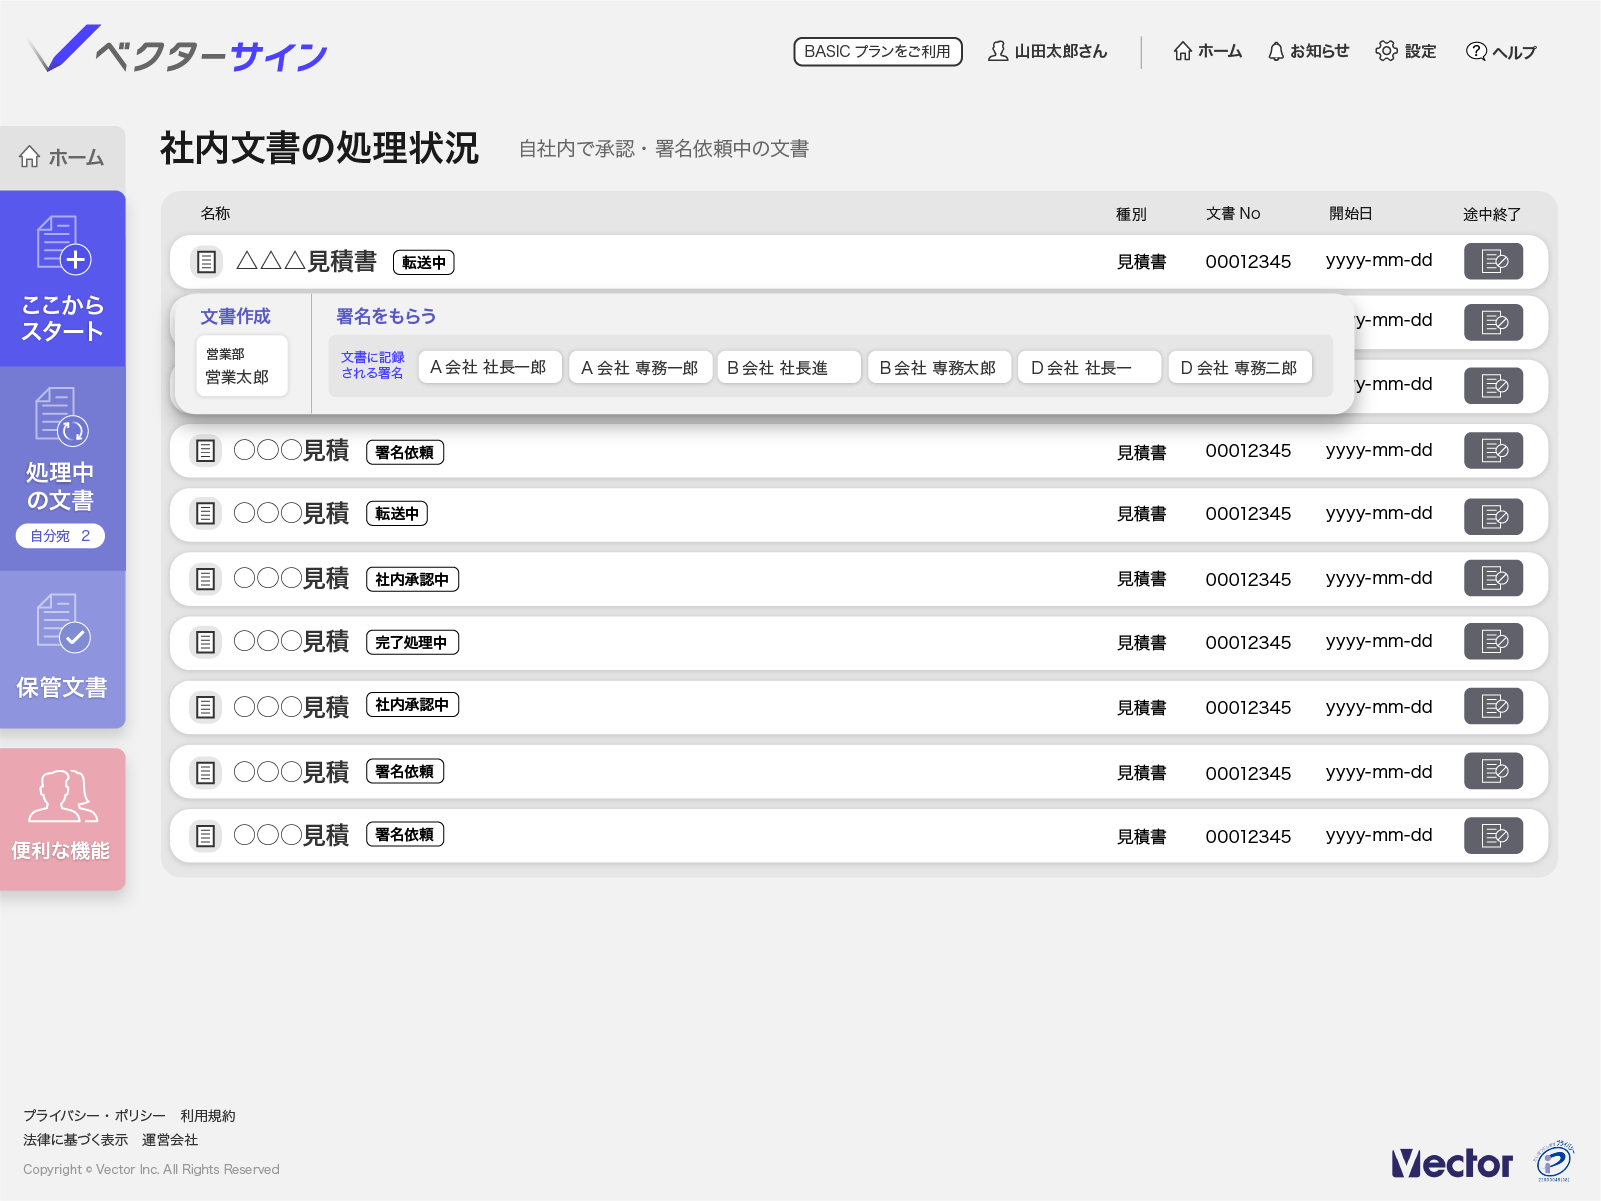This screenshot has height=1201, width=1601.
Task: Click the 途中終了 icon of ○○○見積 転送中 row
Action: click(x=1494, y=516)
